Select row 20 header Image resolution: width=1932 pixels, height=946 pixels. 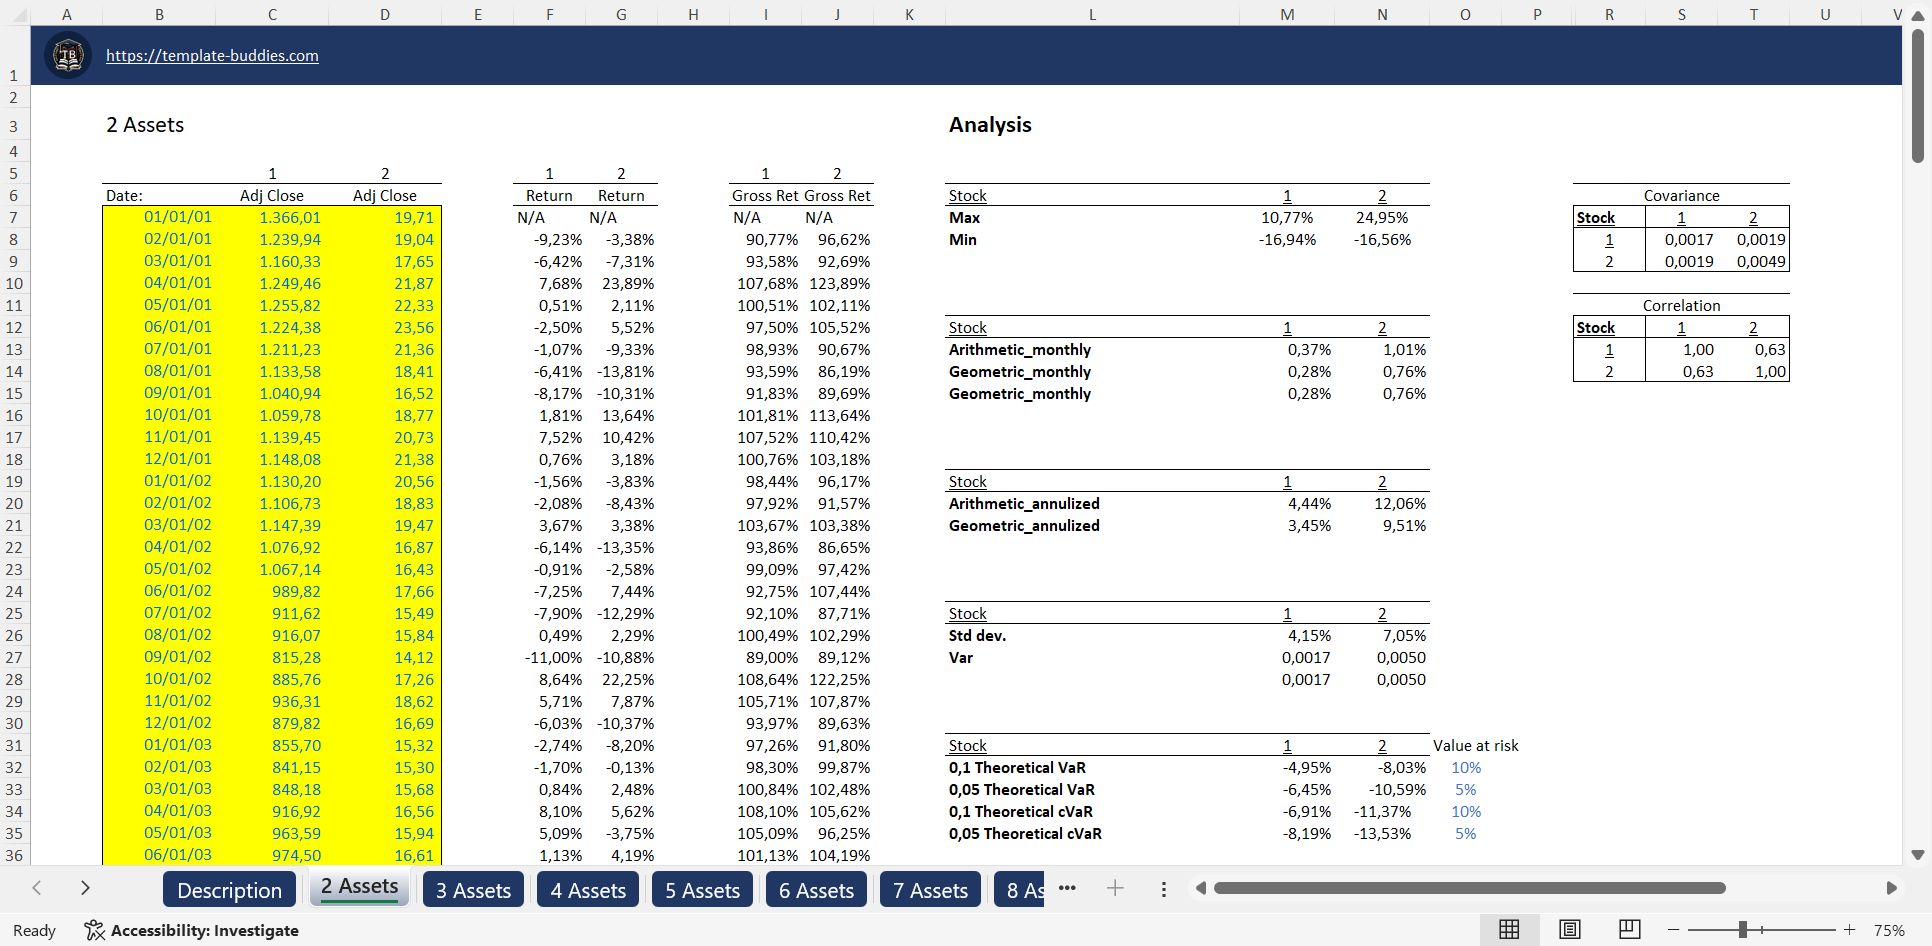[x=14, y=503]
